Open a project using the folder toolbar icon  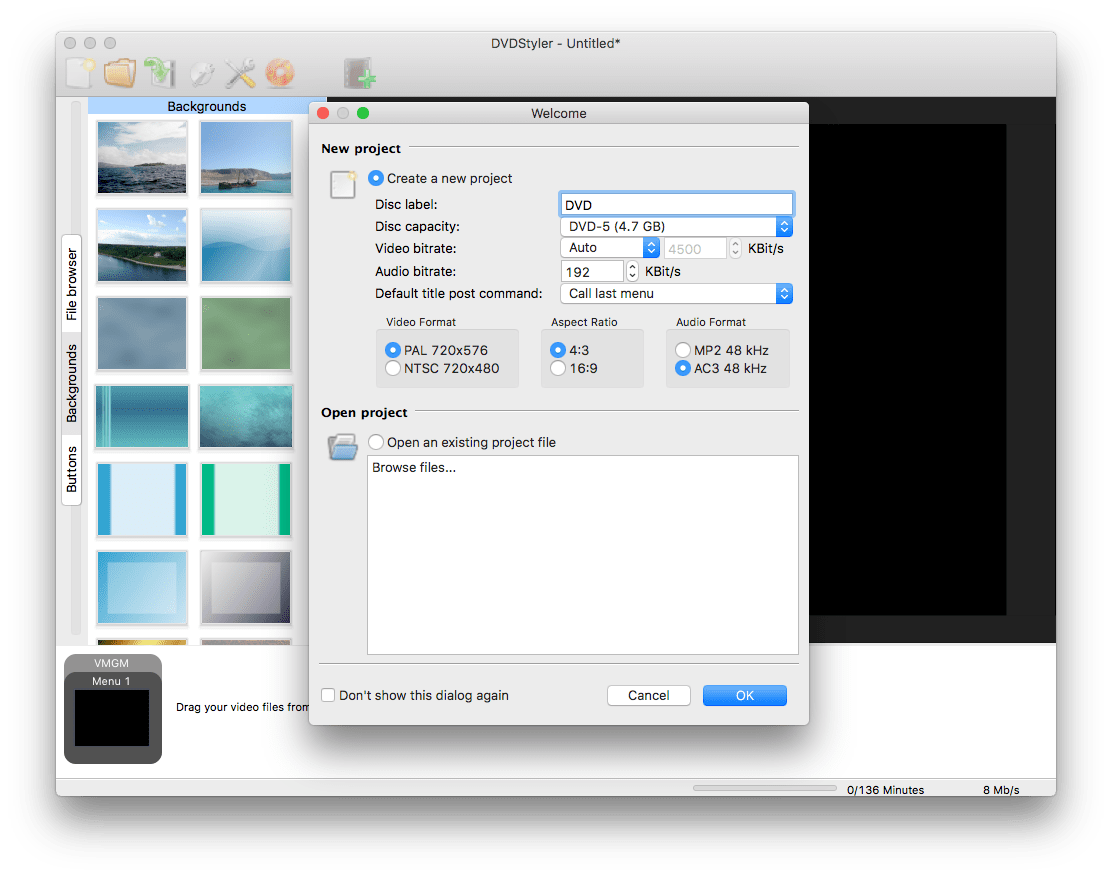click(120, 72)
